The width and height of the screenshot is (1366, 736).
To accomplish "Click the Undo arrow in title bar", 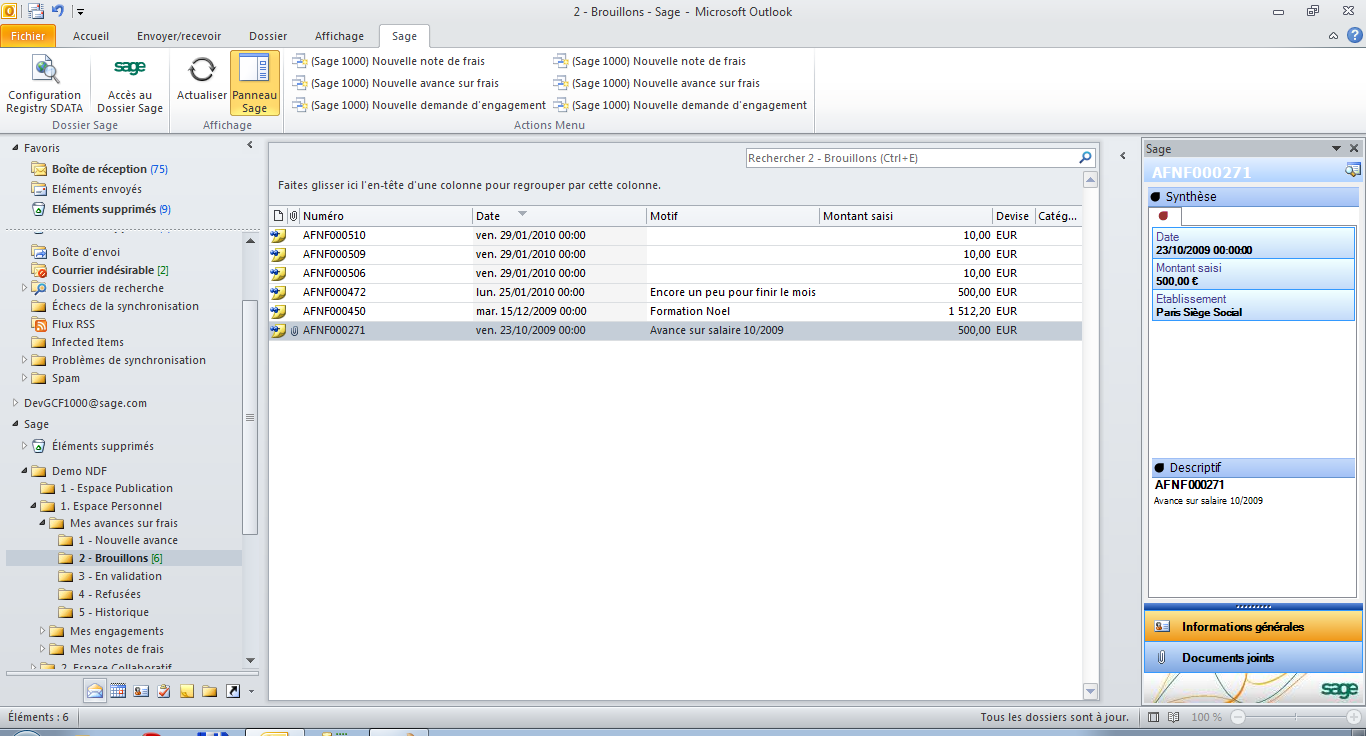I will pyautogui.click(x=58, y=12).
